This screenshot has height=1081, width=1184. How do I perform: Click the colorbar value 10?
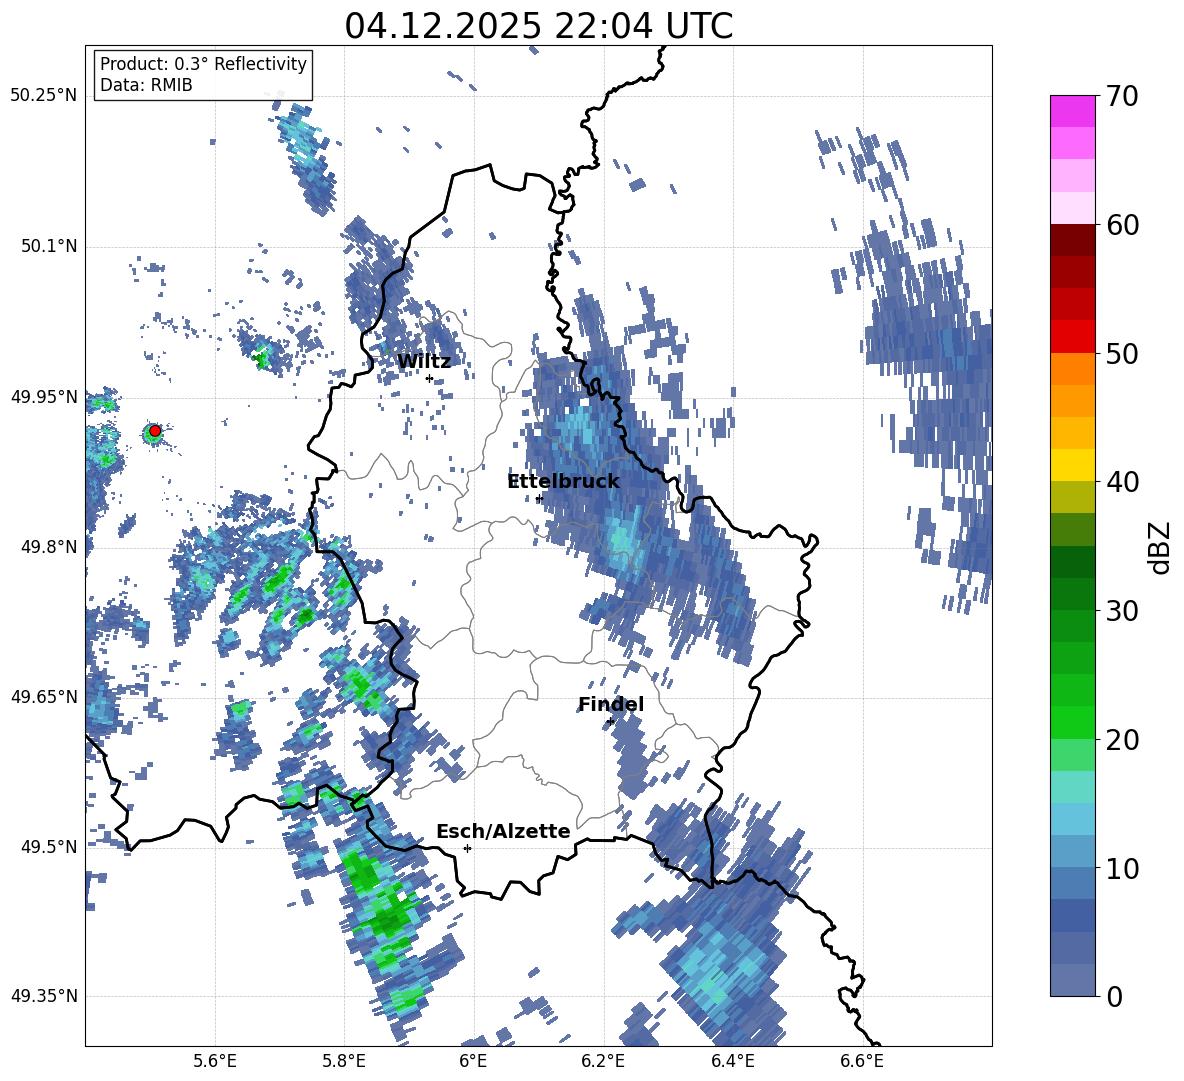(x=1122, y=868)
